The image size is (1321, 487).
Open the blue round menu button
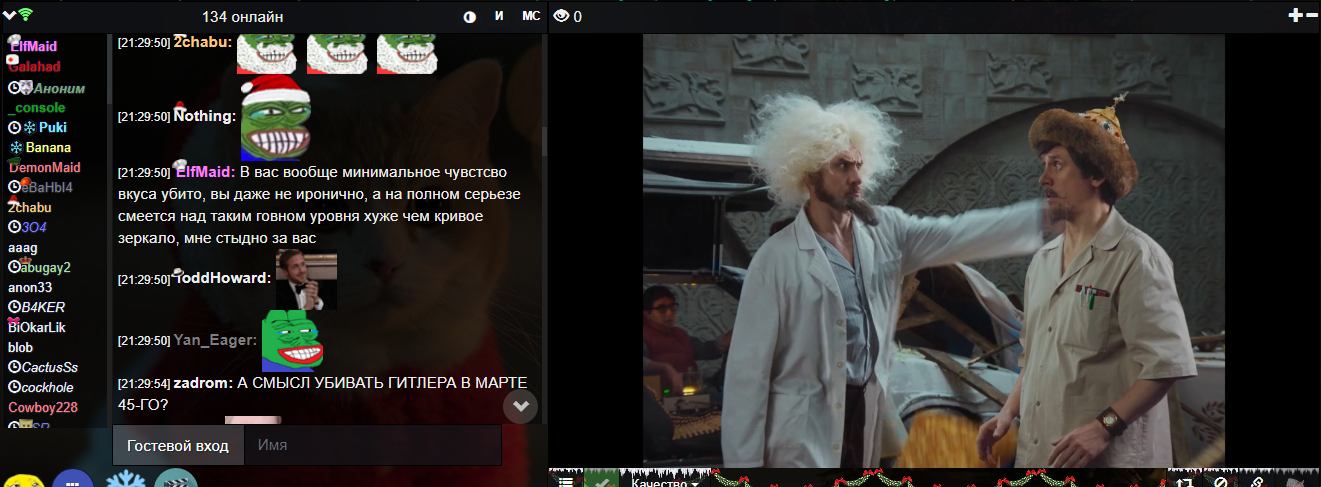click(x=72, y=478)
